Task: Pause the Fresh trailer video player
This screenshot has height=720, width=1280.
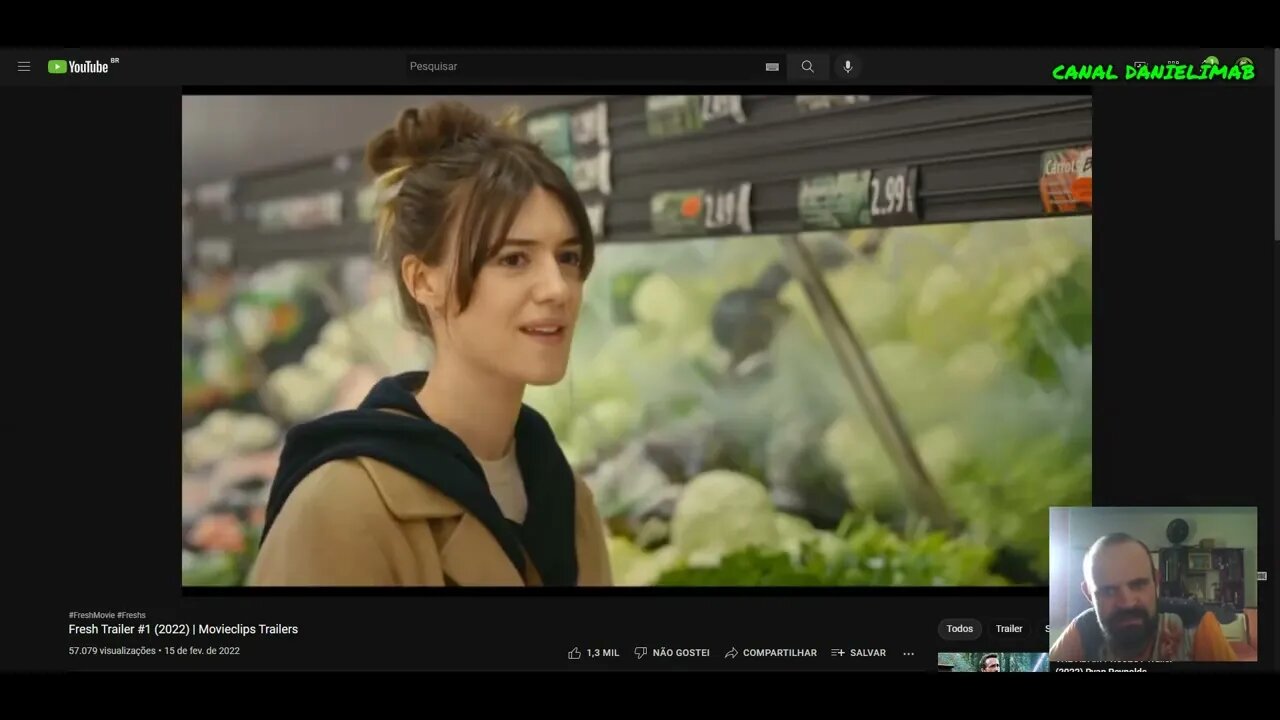Action: pyautogui.click(x=636, y=341)
